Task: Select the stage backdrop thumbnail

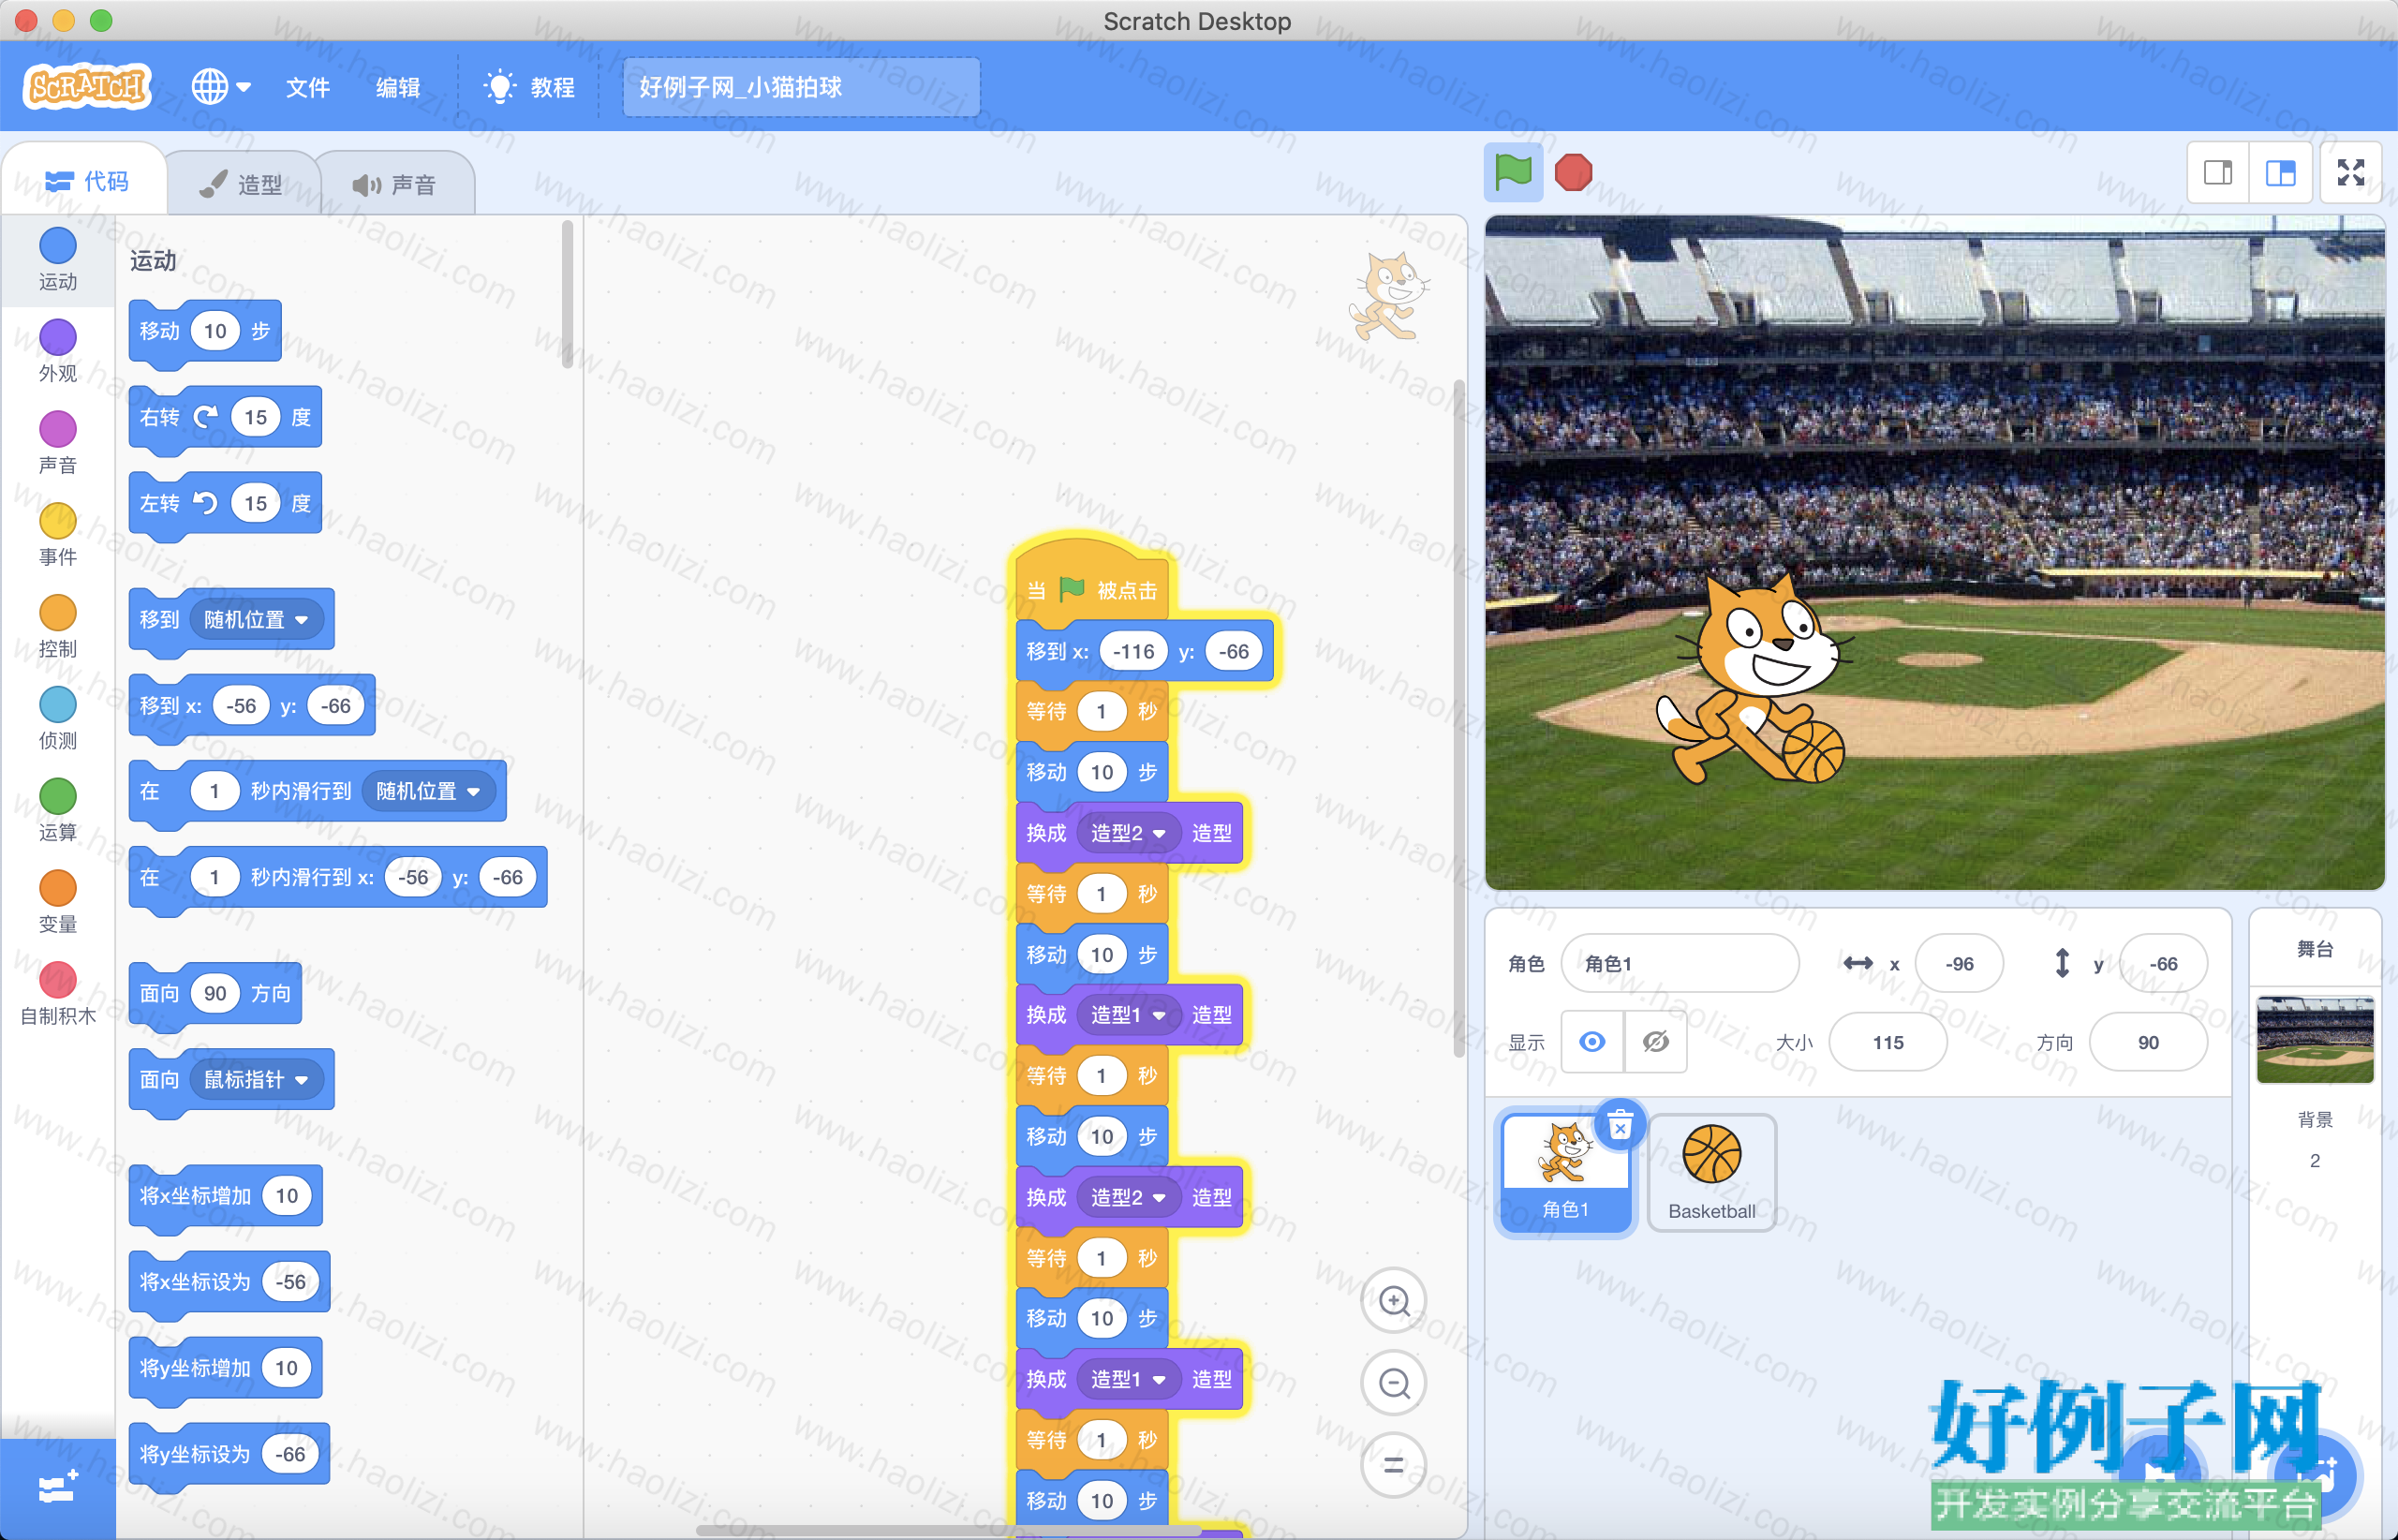Action: (x=2315, y=1040)
